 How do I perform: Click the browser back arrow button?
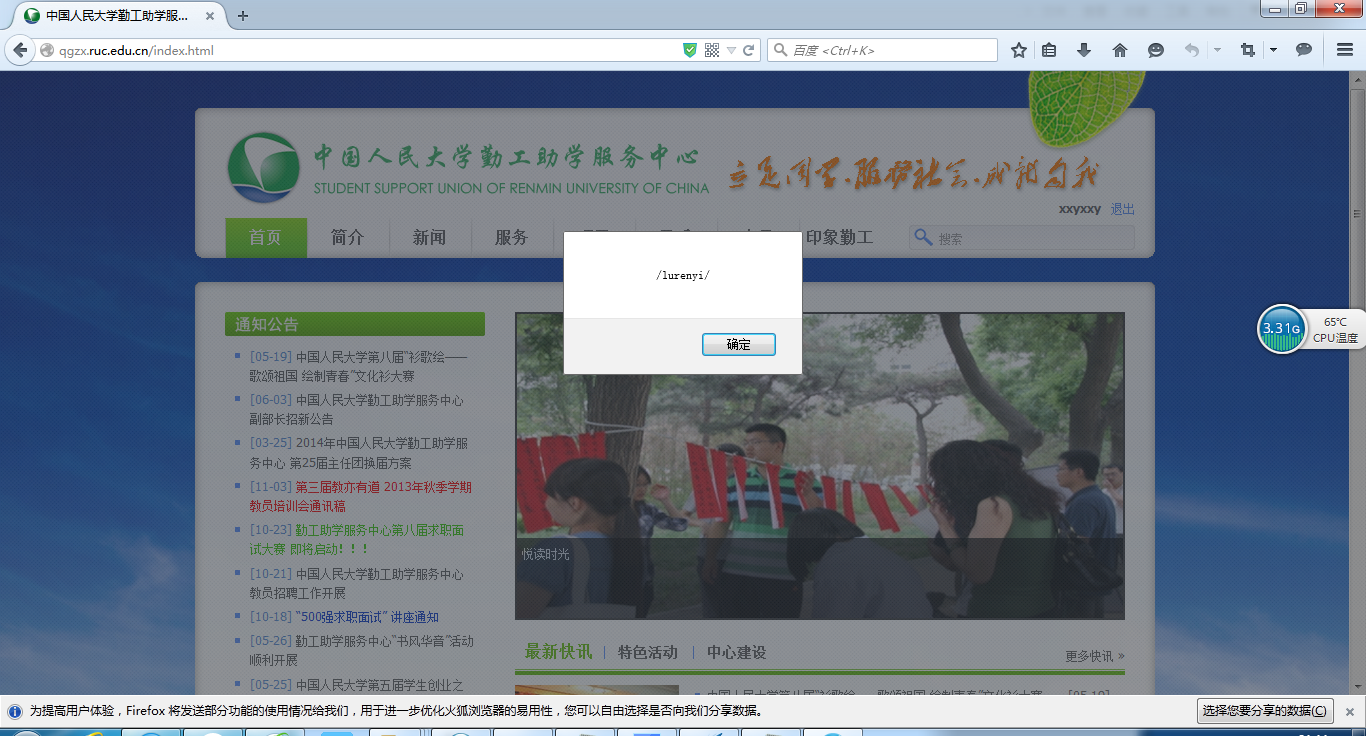click(x=20, y=50)
